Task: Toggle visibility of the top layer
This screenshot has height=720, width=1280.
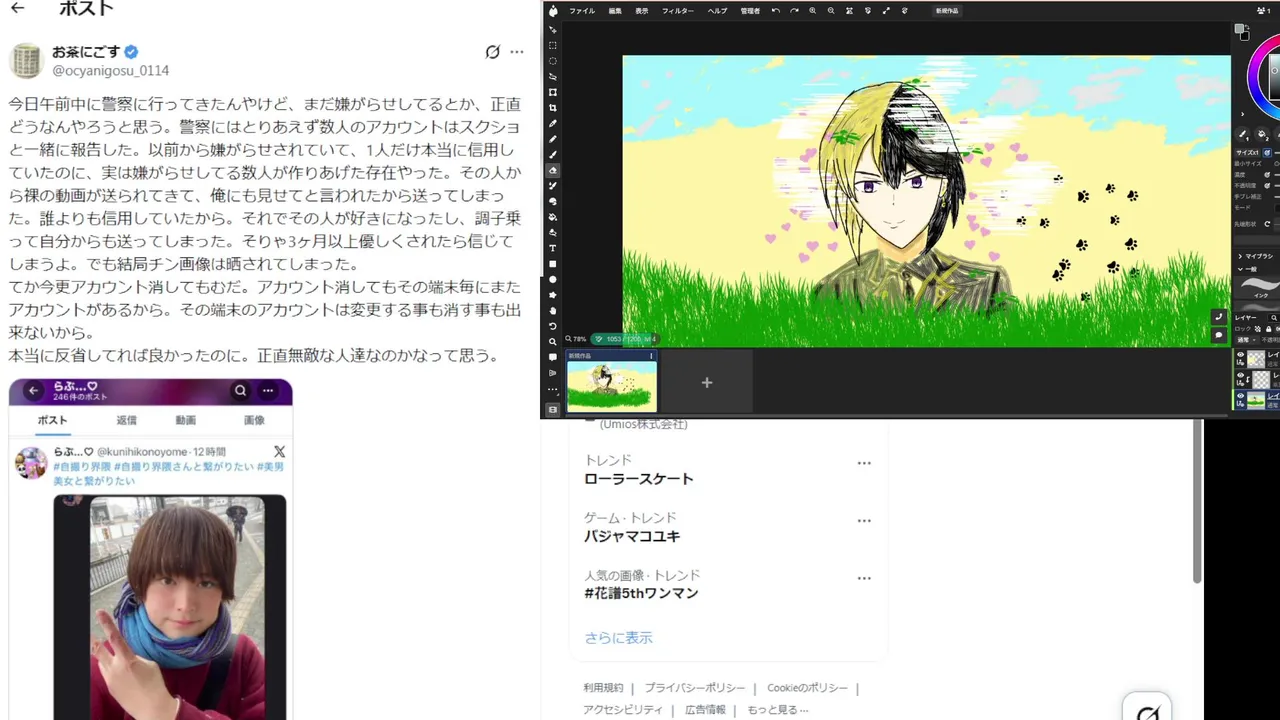Action: 1241,355
